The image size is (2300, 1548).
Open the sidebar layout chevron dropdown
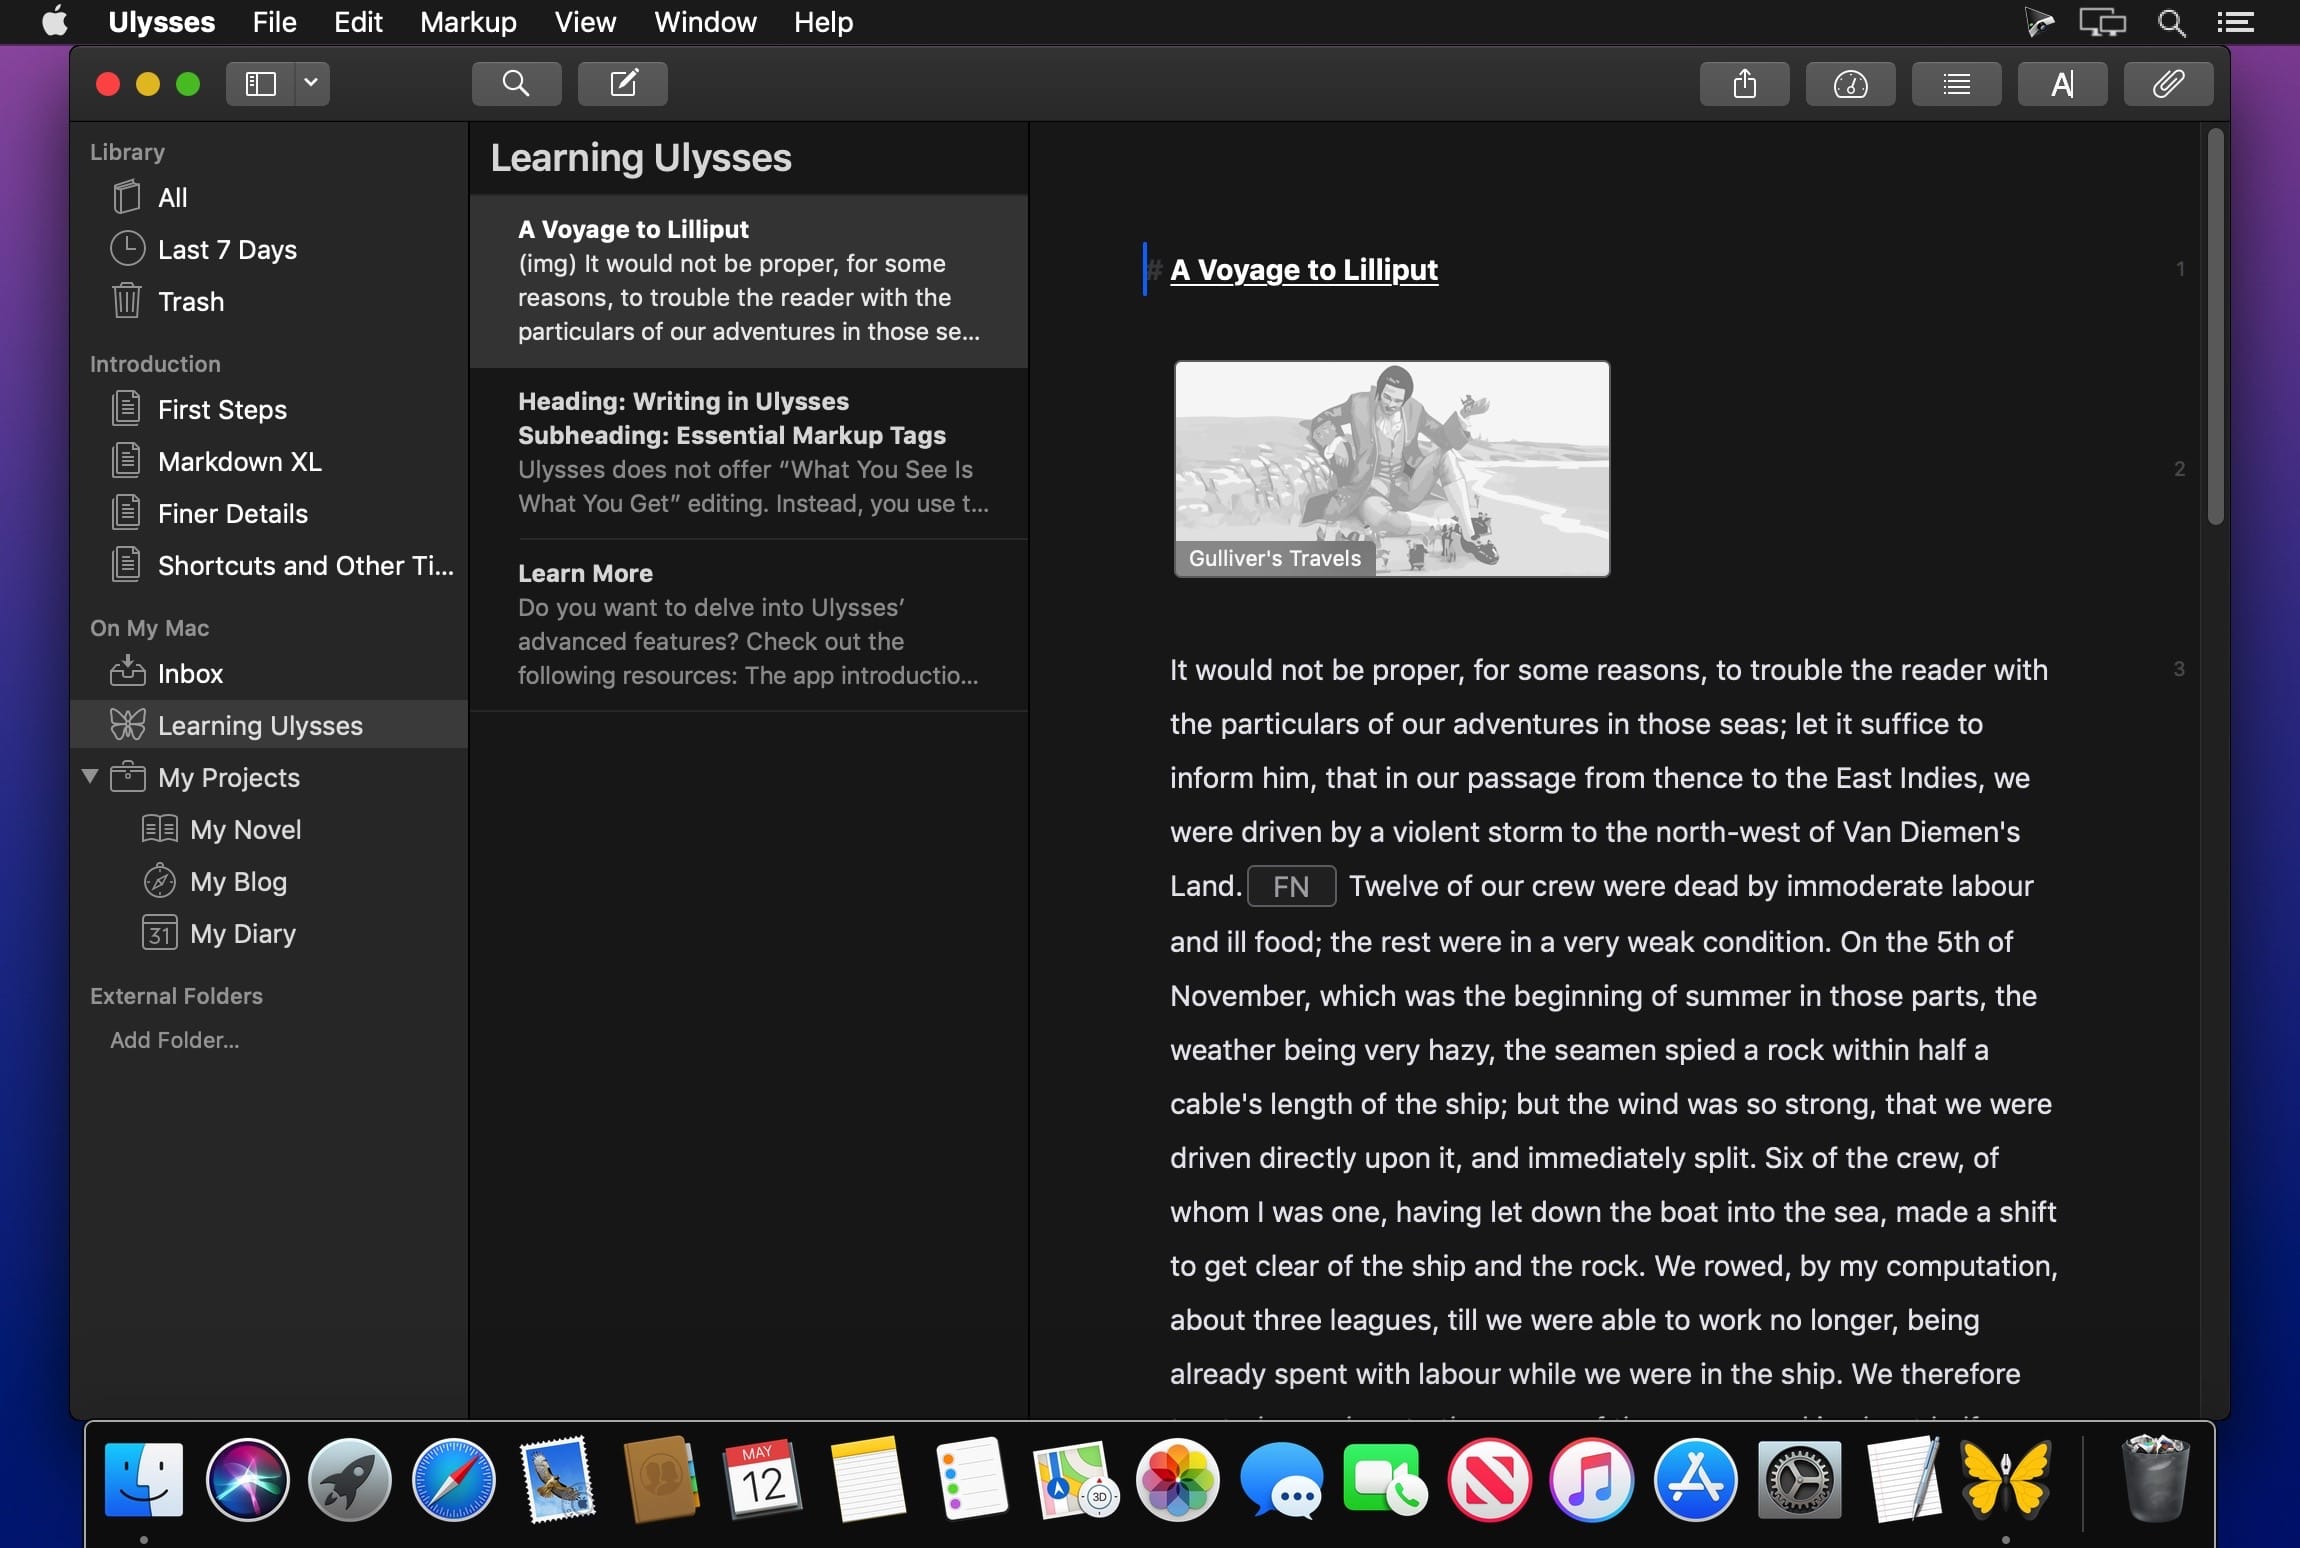click(x=310, y=84)
